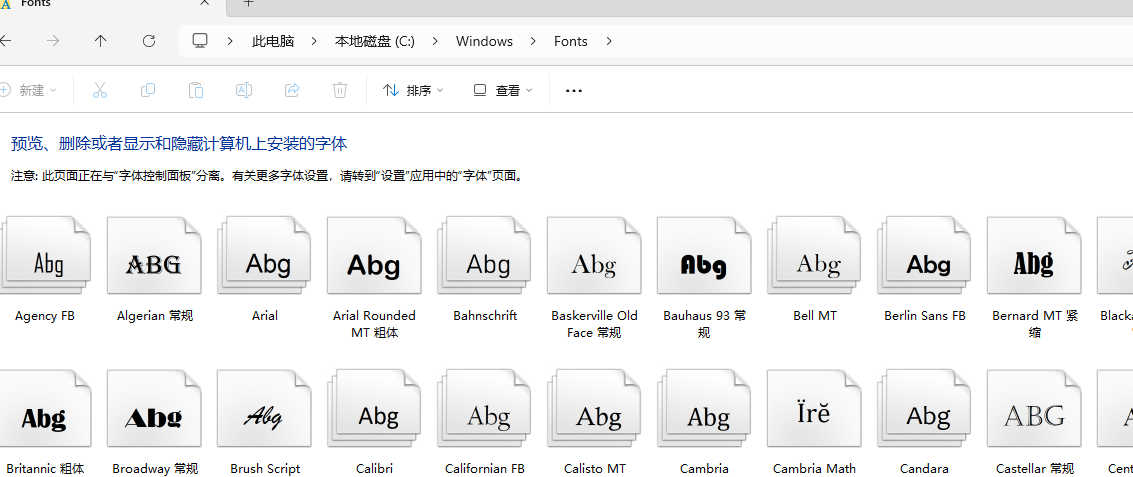Click the forward navigation arrow

(x=53, y=41)
